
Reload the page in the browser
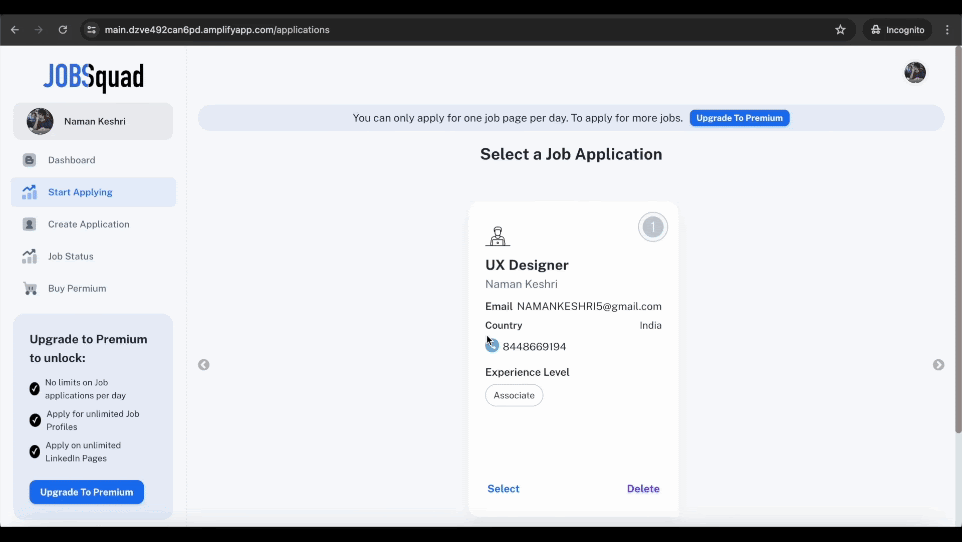pos(63,29)
